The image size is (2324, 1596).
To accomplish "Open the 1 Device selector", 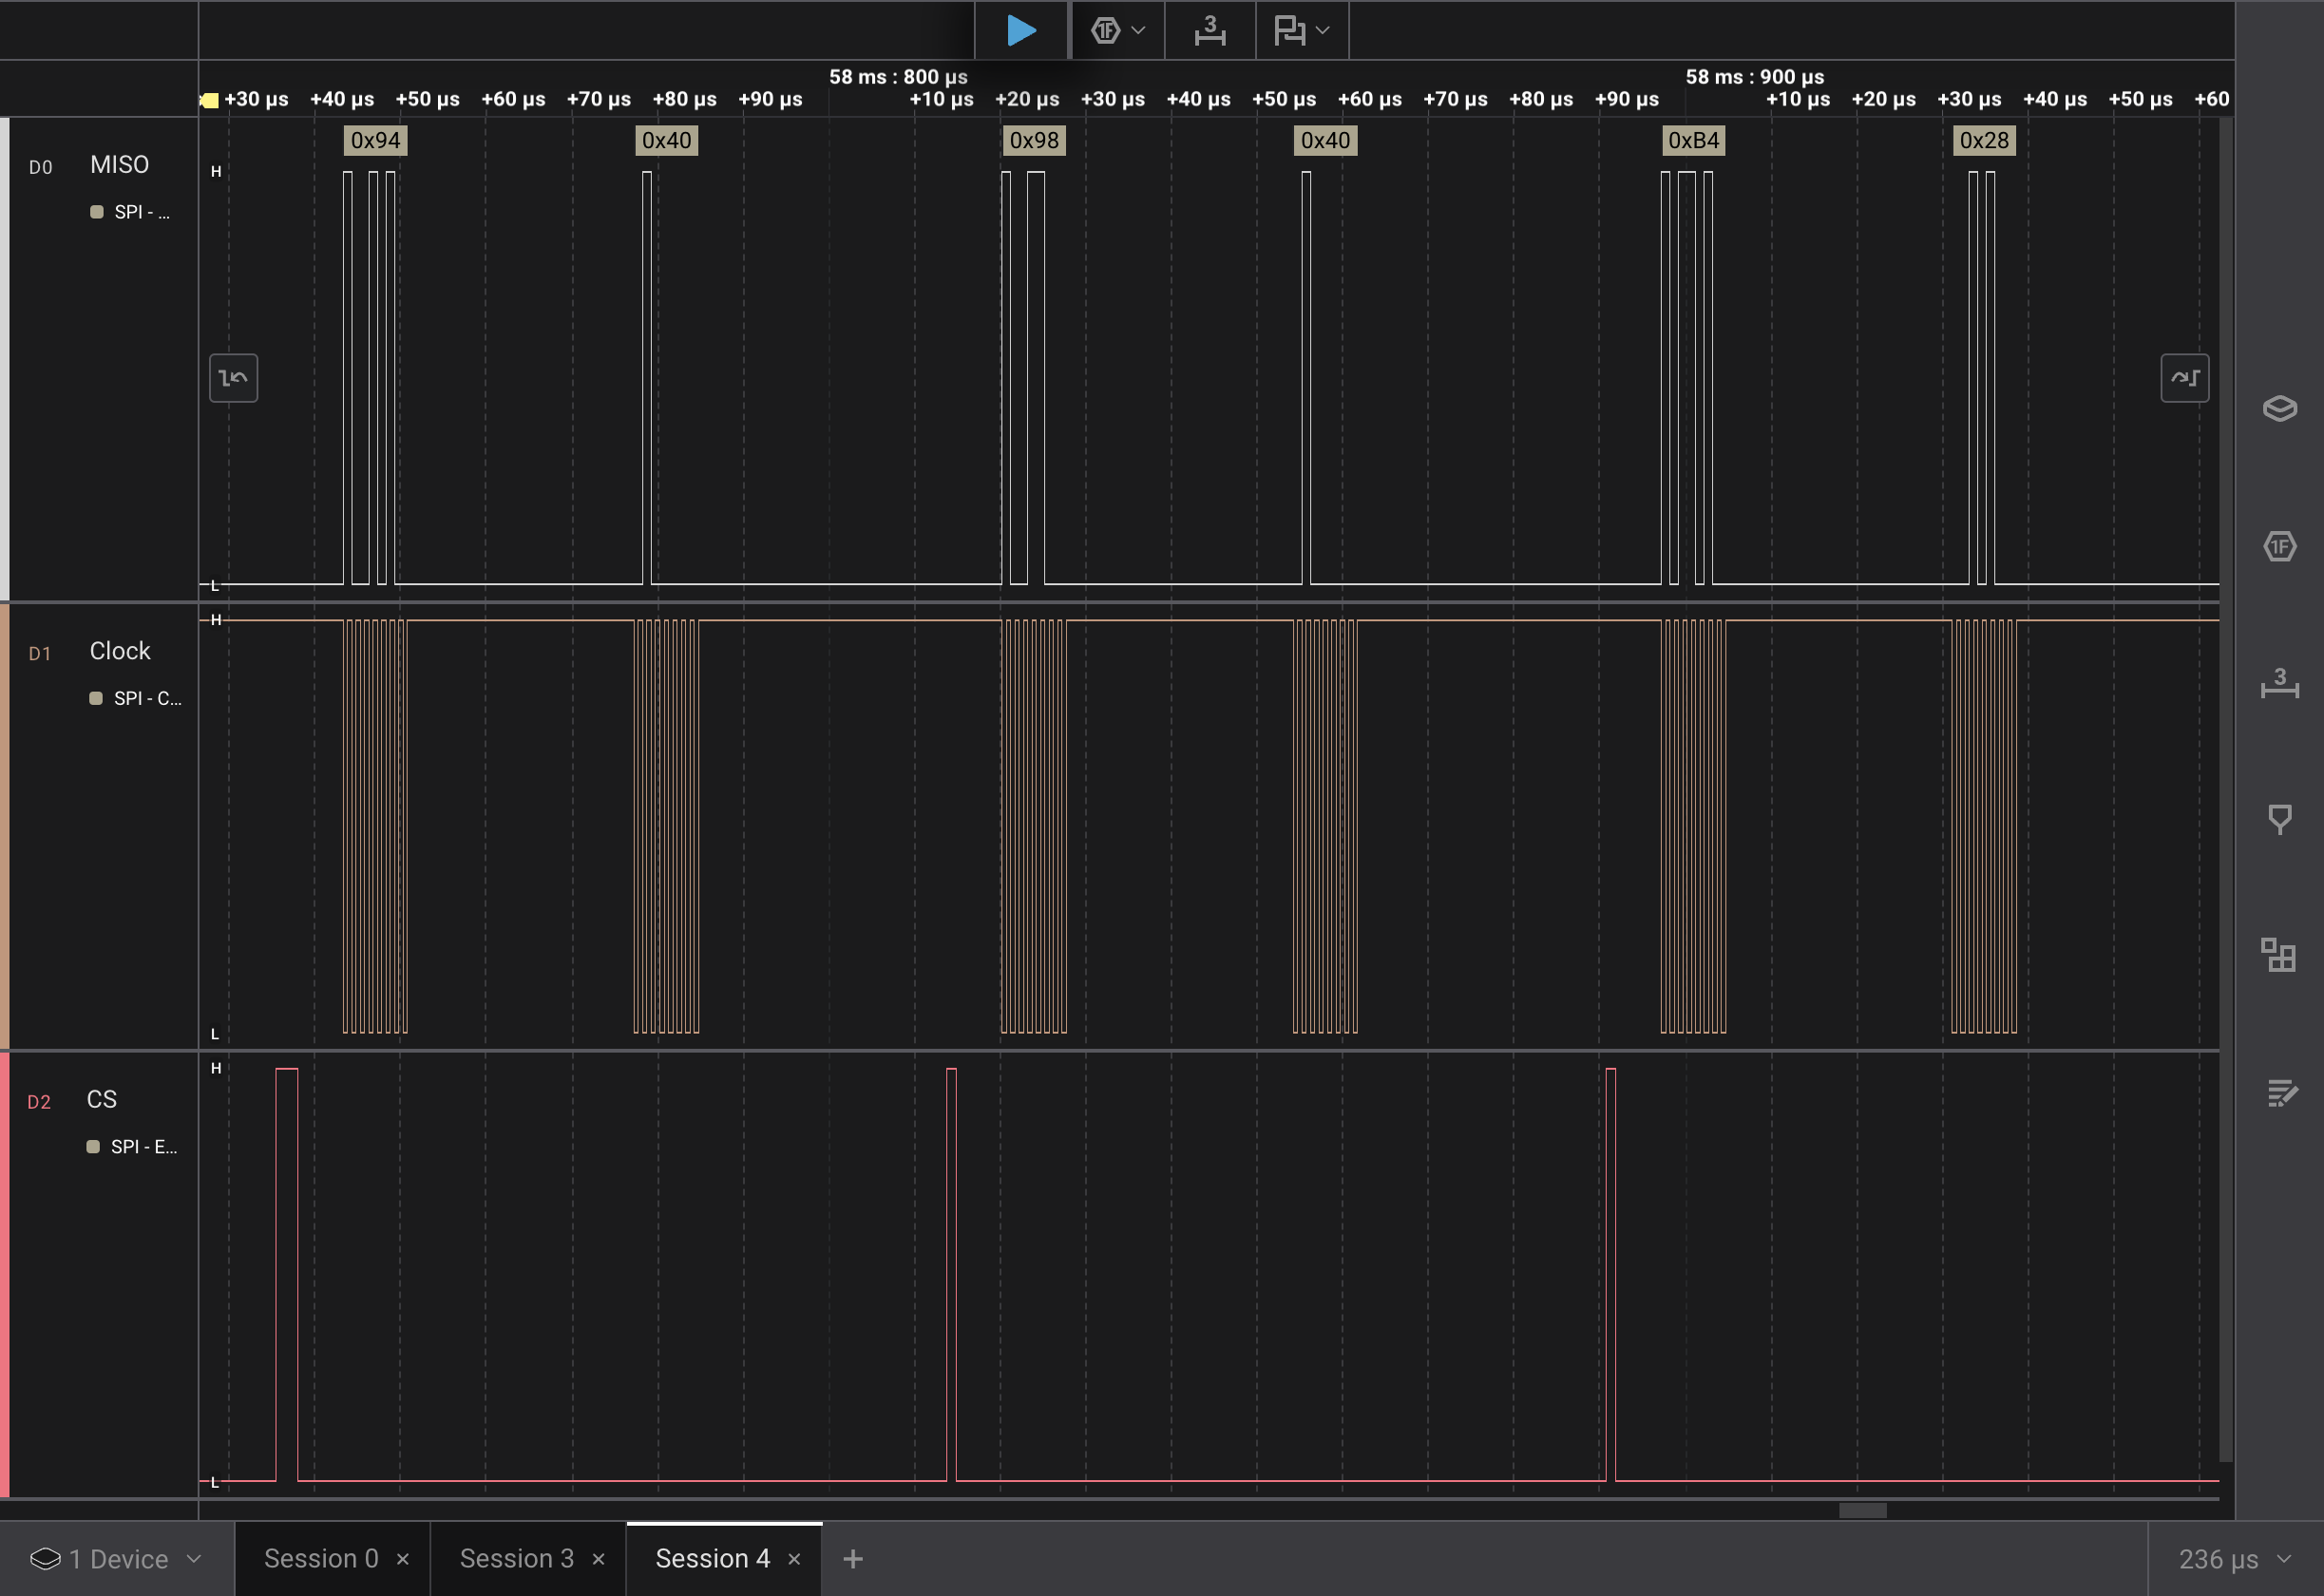I will (x=117, y=1559).
